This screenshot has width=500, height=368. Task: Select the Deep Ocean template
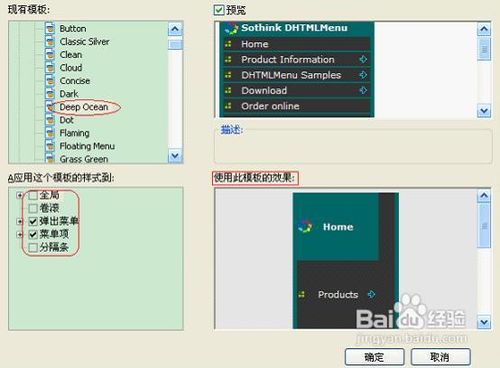[84, 107]
